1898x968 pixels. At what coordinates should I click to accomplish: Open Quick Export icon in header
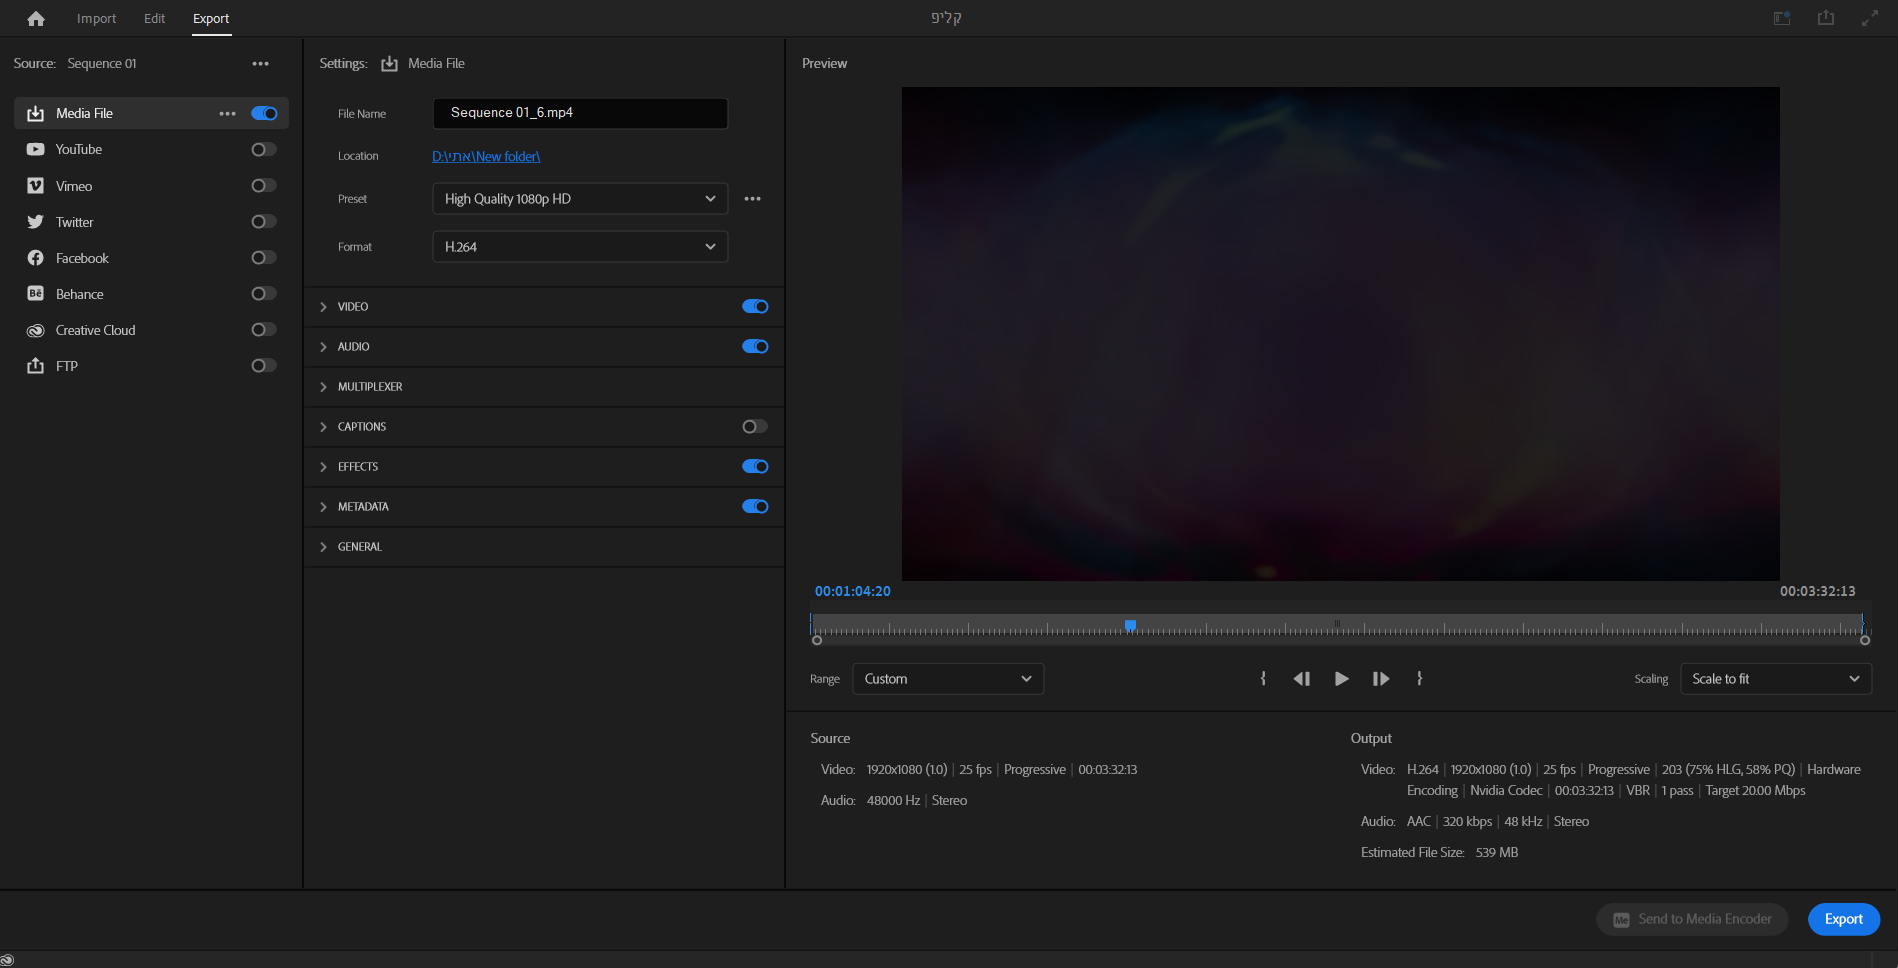pyautogui.click(x=1826, y=18)
